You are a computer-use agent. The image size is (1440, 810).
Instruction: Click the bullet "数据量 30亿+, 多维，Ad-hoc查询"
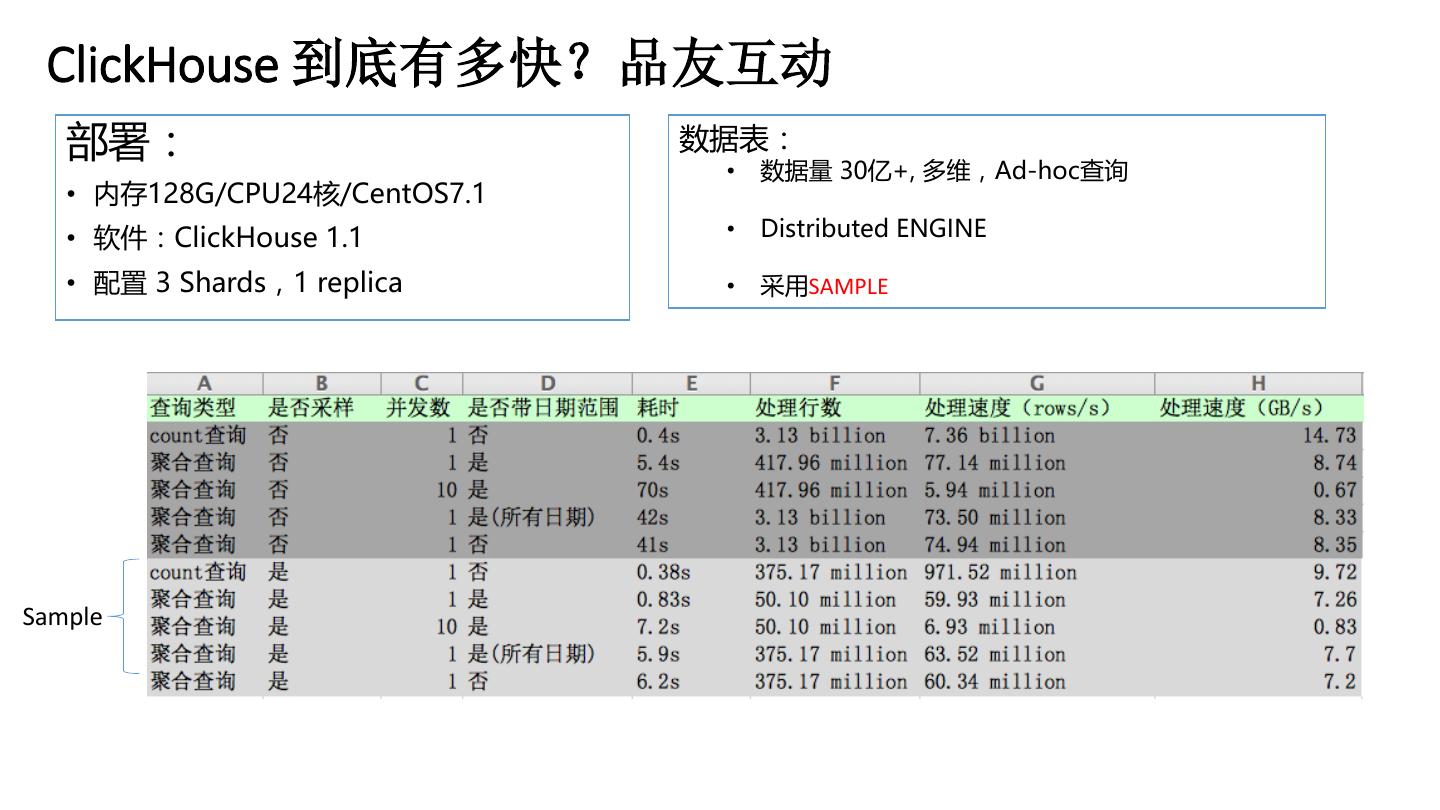tap(943, 171)
